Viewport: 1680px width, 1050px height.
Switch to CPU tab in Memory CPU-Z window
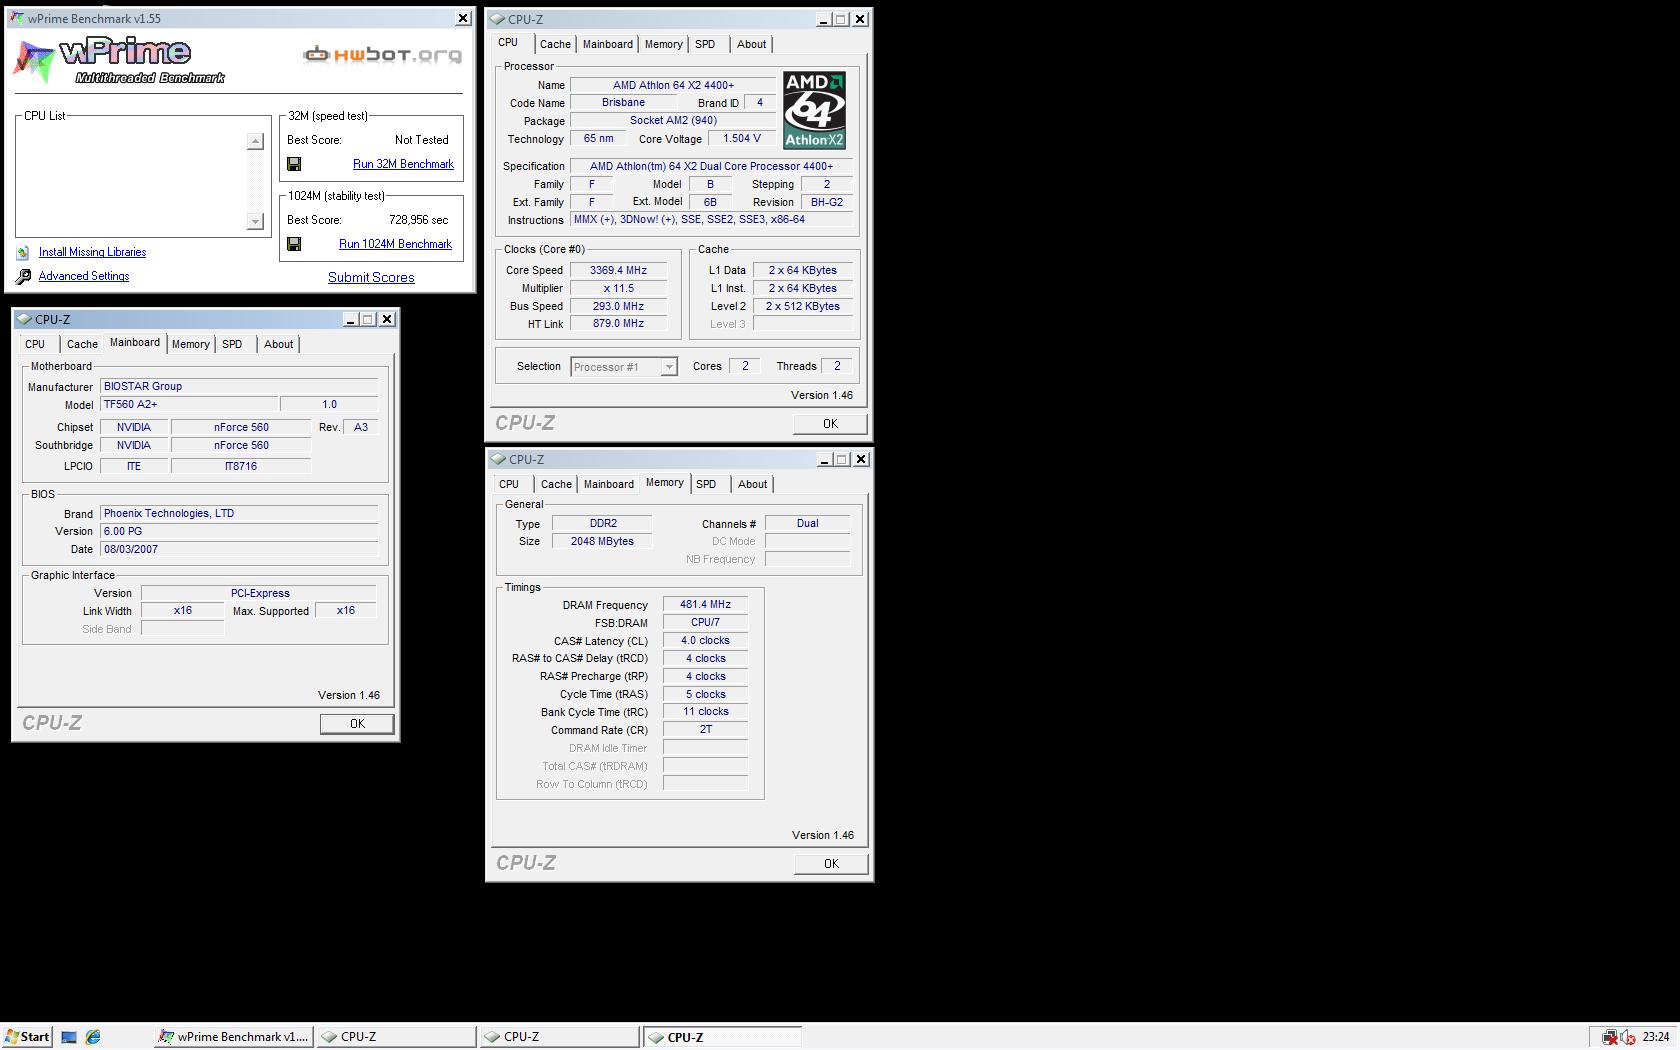pos(509,484)
